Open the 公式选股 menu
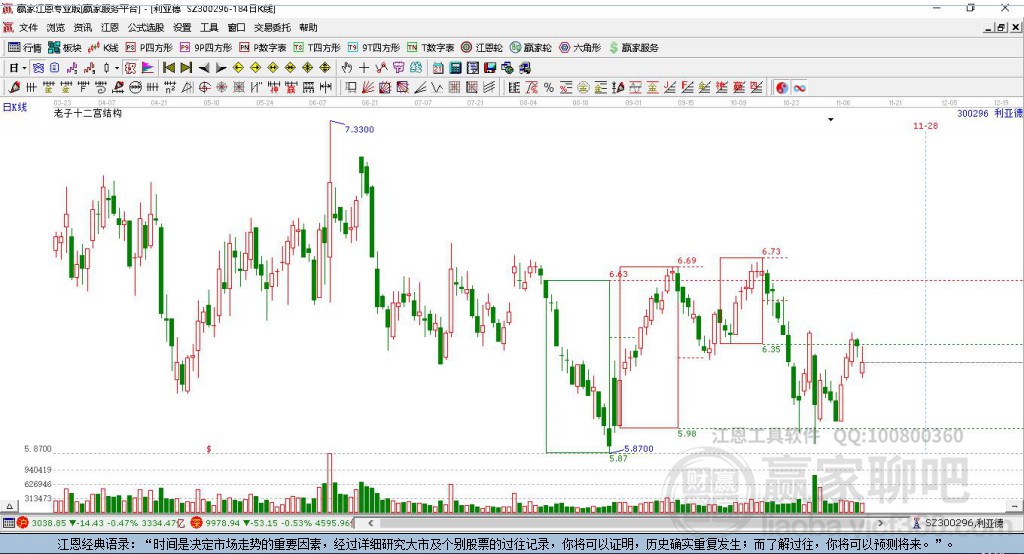 146,27
